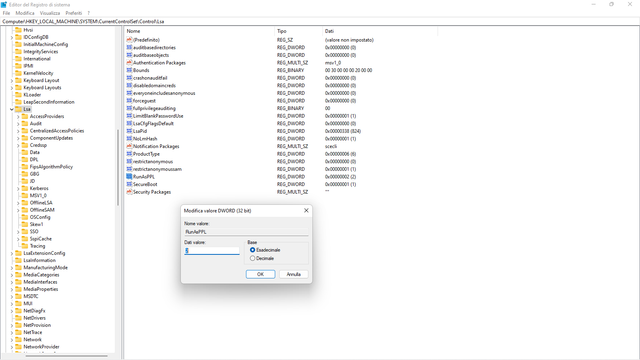Click the tree pane horizontal scrollbar
The width and height of the screenshot is (640, 360).
coord(67,356)
